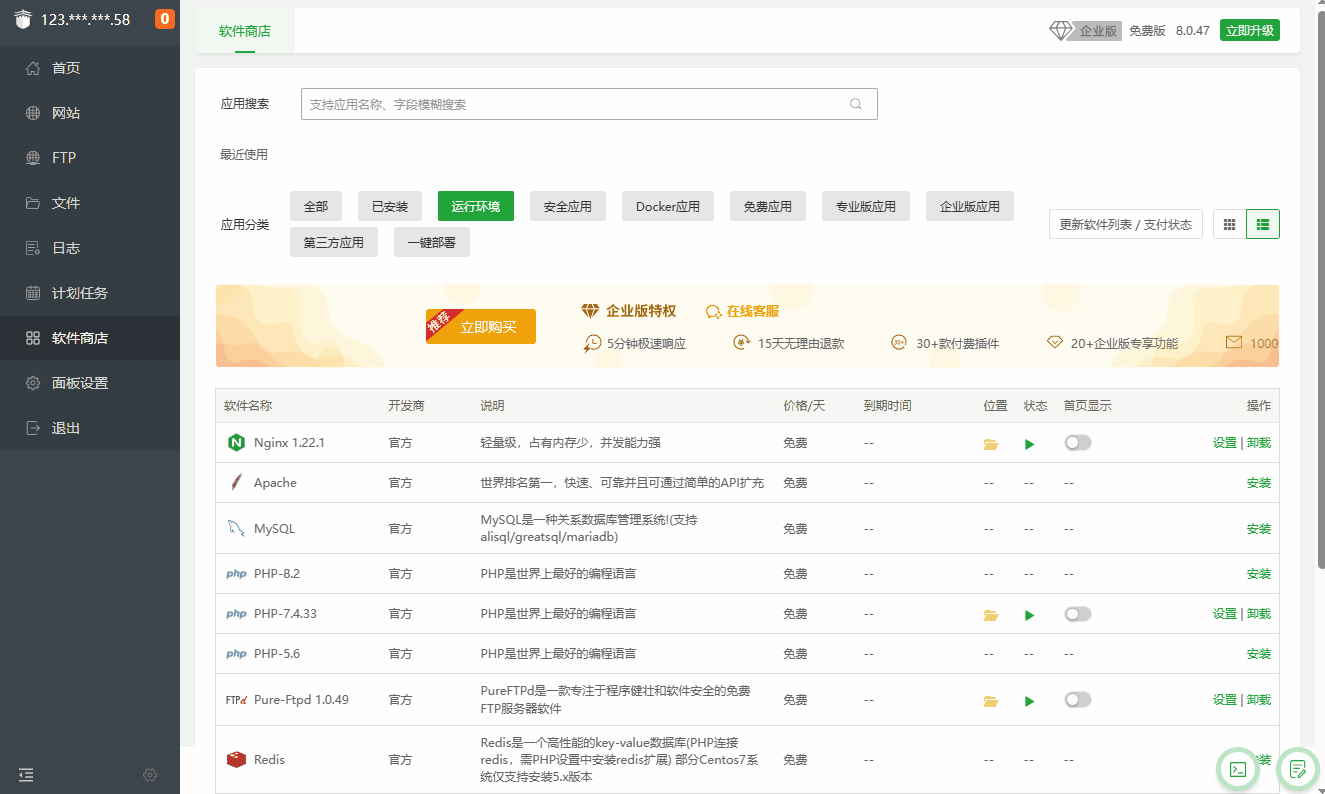Filter by 运行环境 category
Image resolution: width=1325 pixels, height=794 pixels.
pyautogui.click(x=476, y=206)
